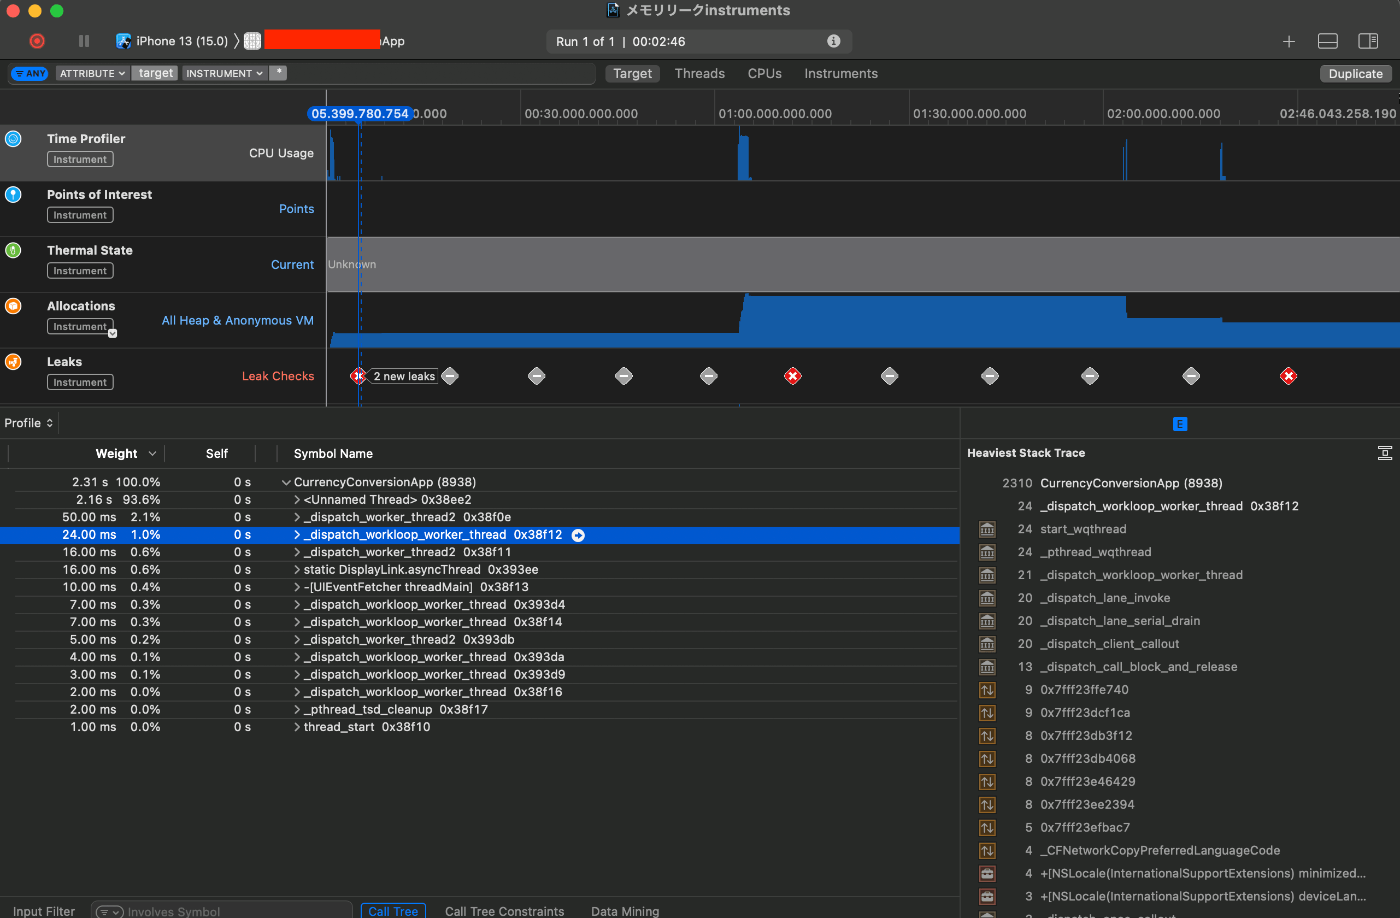Image resolution: width=1400 pixels, height=918 pixels.
Task: Expand _dispatch_workloop_worker_thread 0x38f12 row
Action: point(297,535)
